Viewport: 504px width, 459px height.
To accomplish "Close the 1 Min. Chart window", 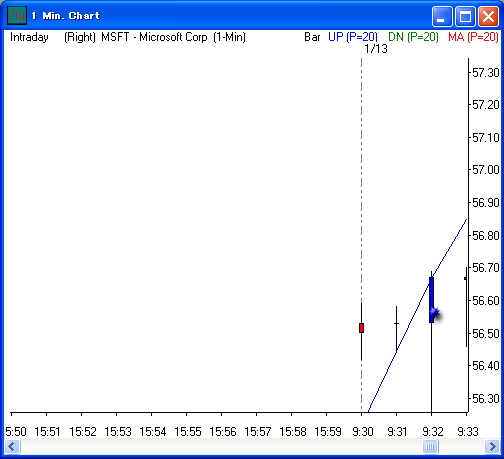I will (x=488, y=16).
